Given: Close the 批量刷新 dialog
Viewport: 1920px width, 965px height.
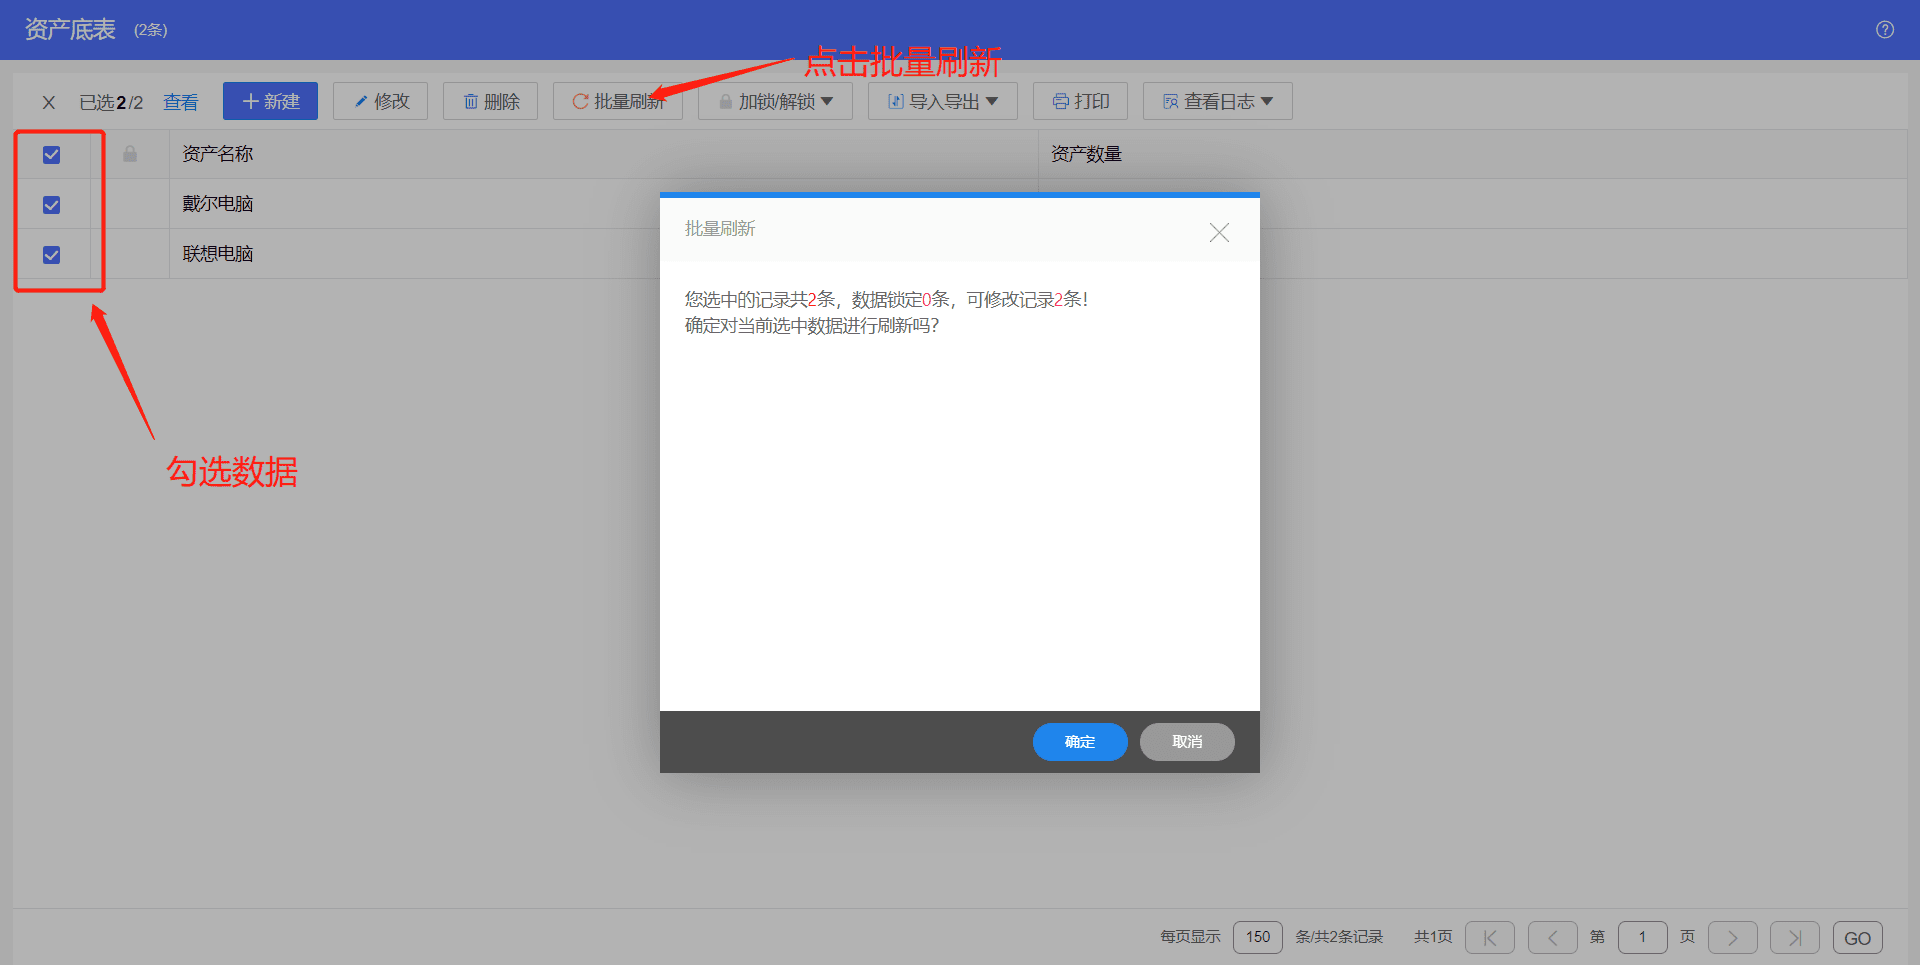Looking at the screenshot, I should click(1219, 233).
